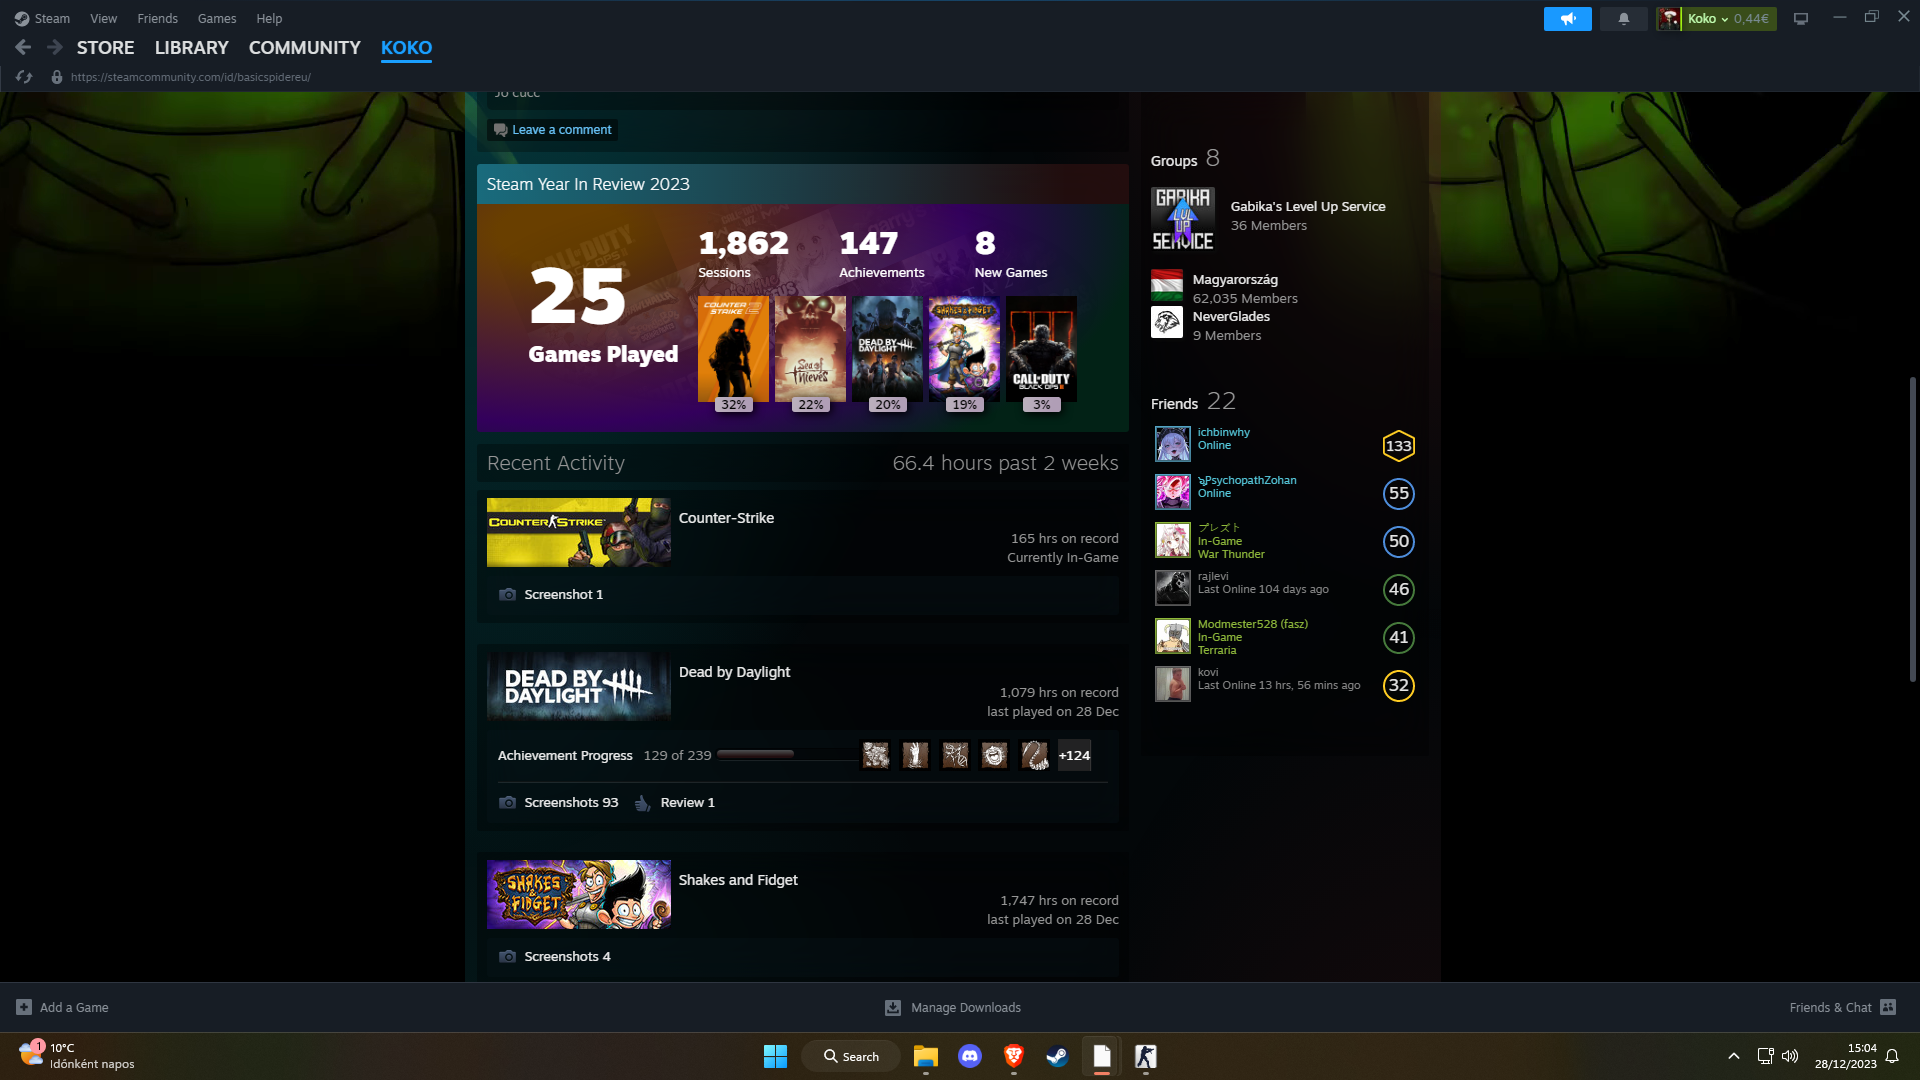Open the Games menu
Viewport: 1920px width, 1080px height.
[216, 18]
